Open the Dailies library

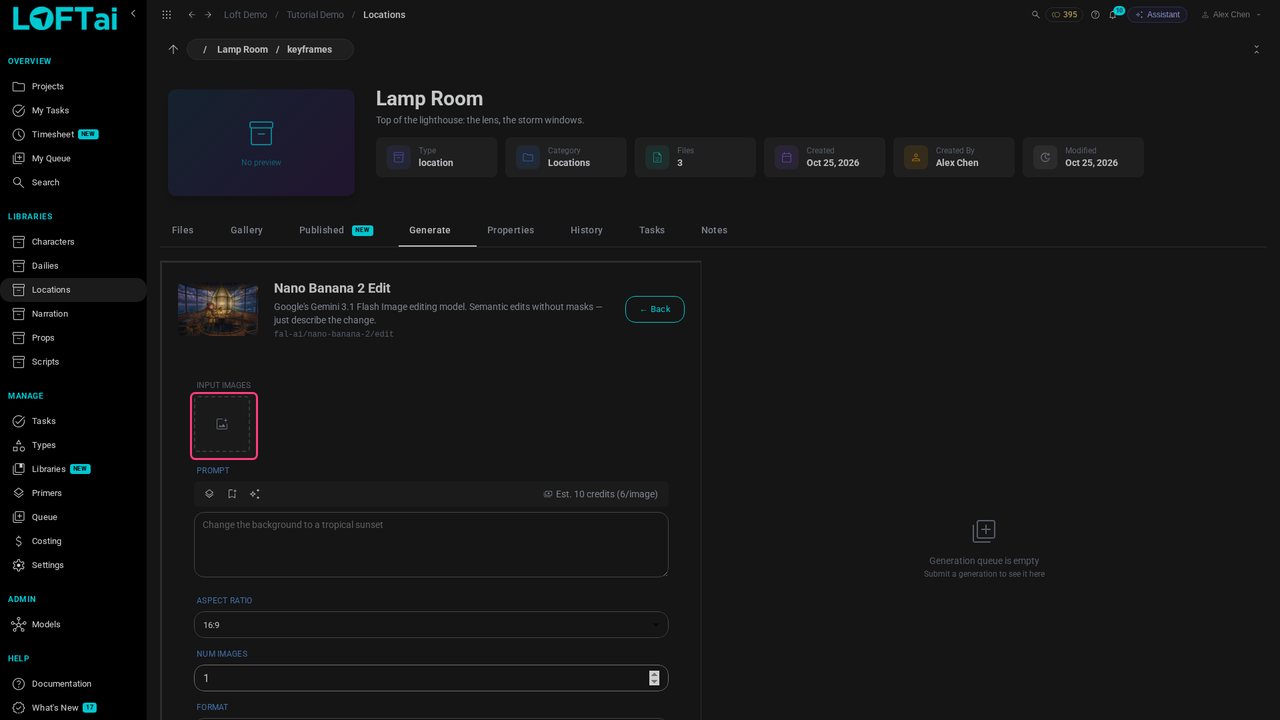73,266
